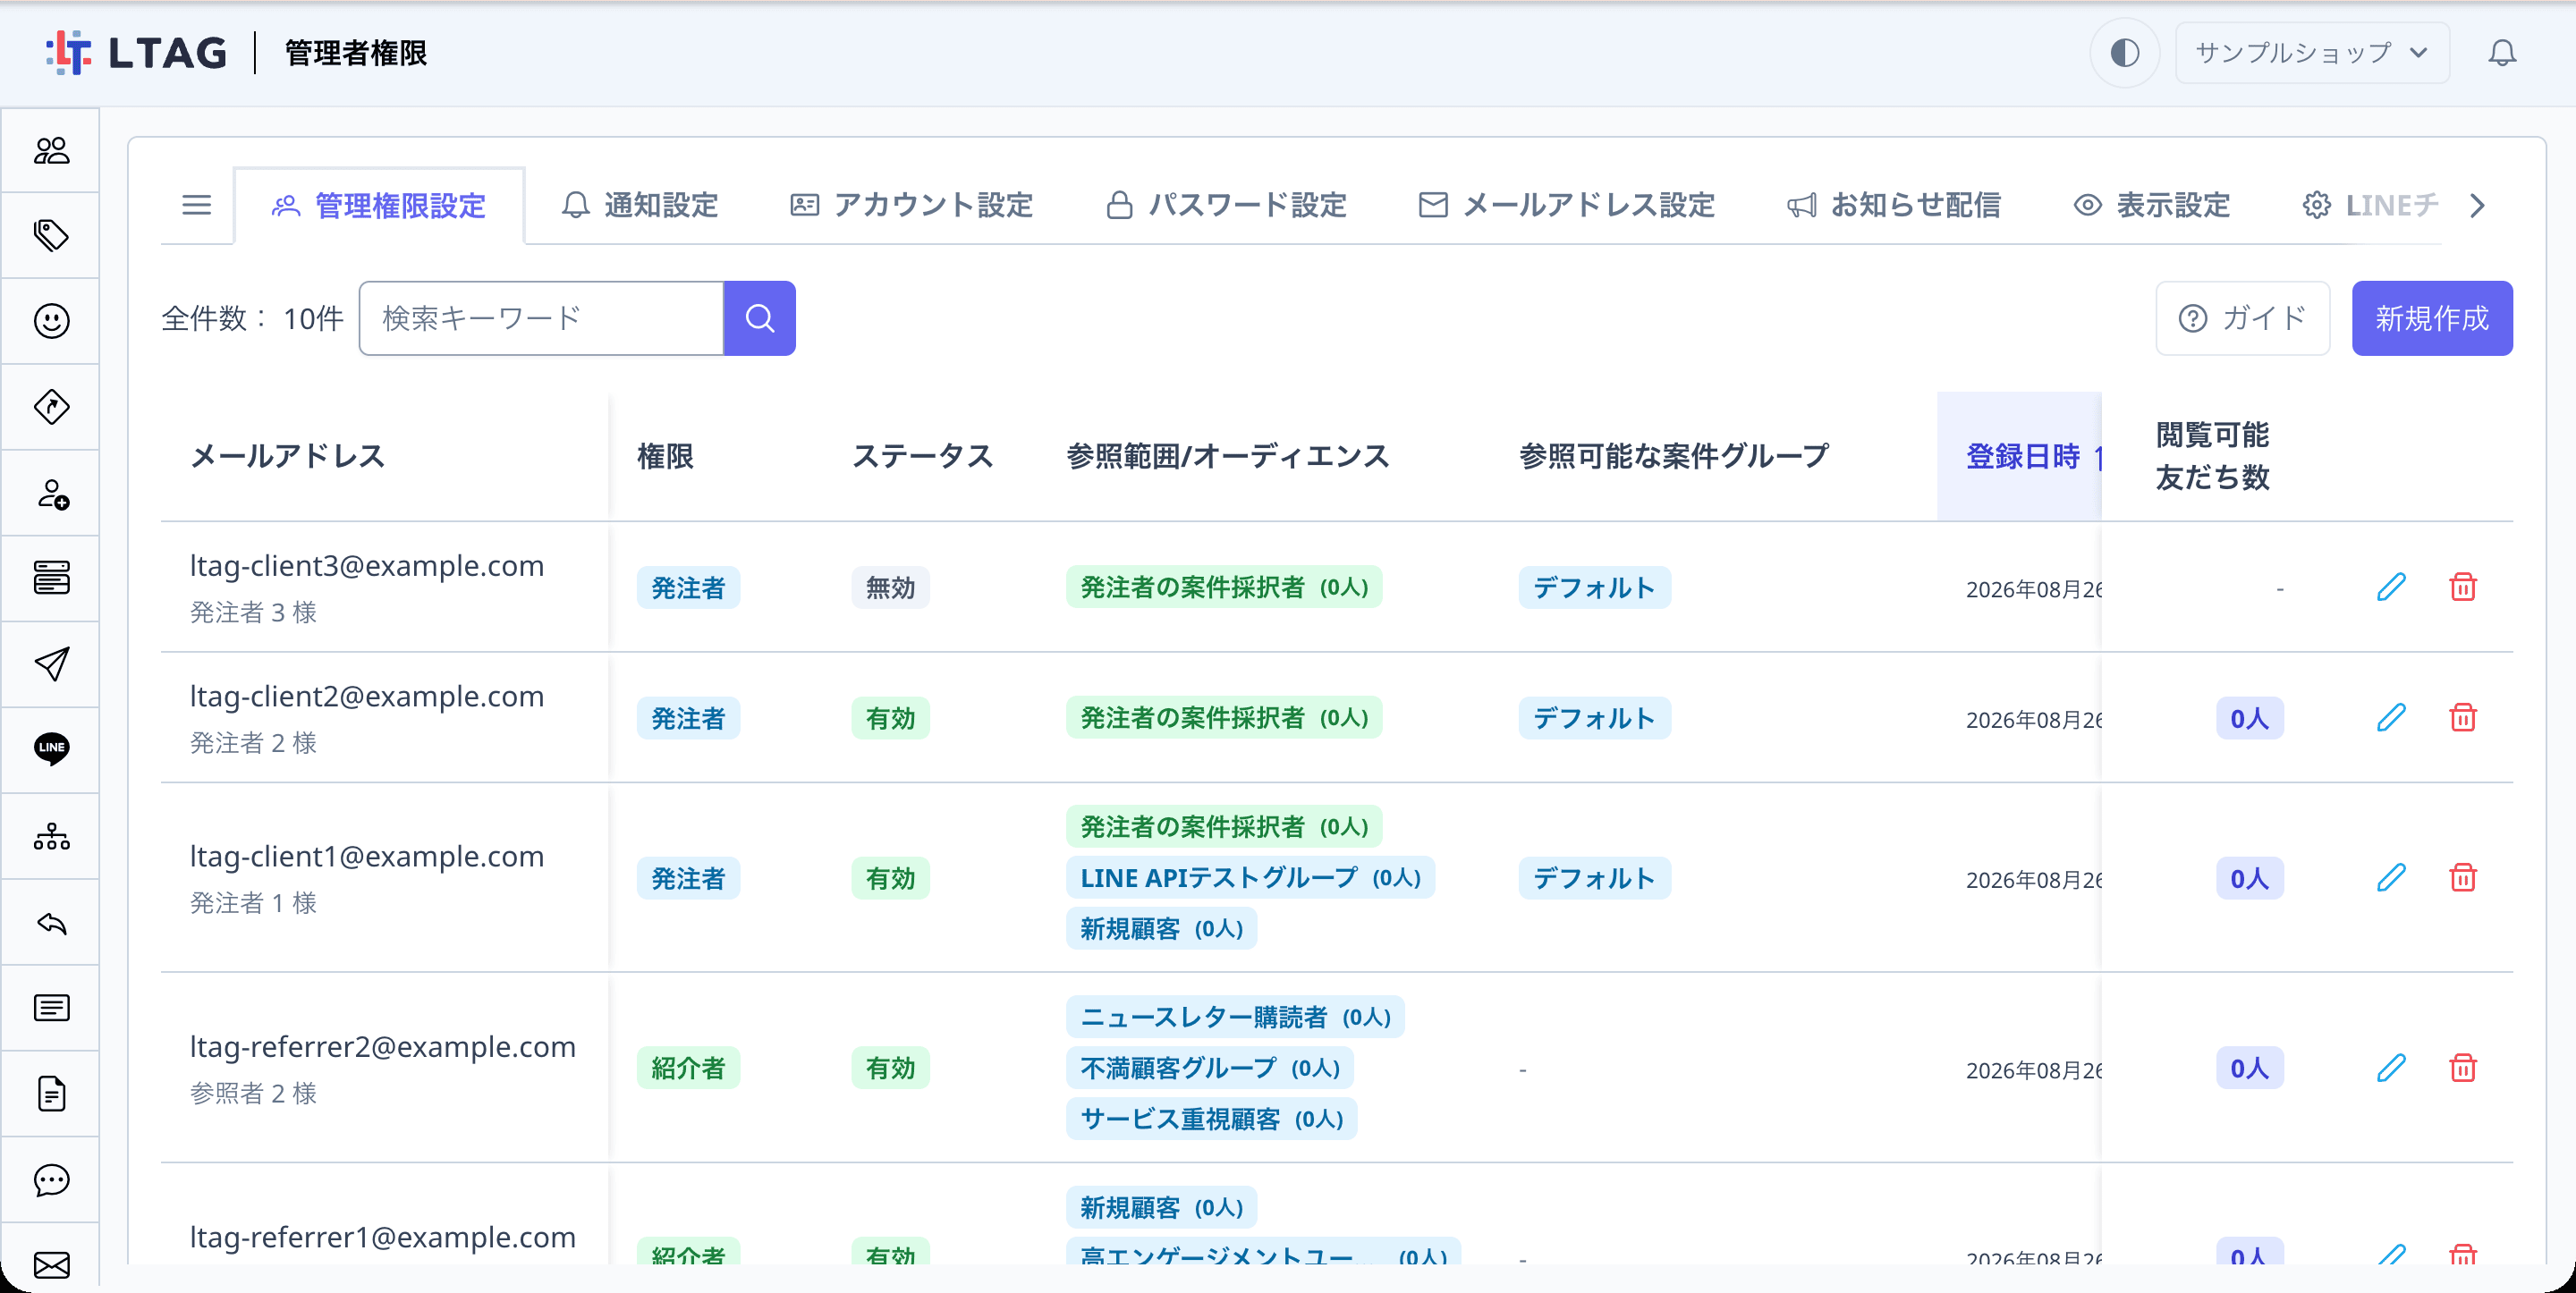Screen dimensions: 2576x1293
Task: Switch to the アカウント設定 tab
Action: [x=911, y=205]
